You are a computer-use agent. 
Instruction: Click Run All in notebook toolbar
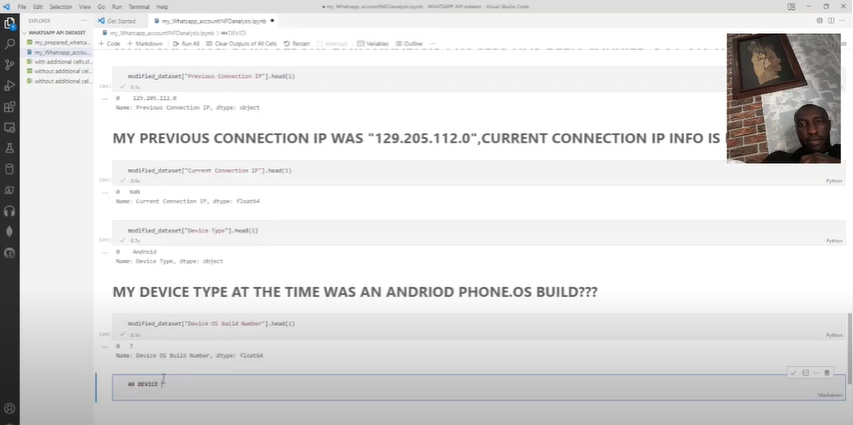pos(186,44)
